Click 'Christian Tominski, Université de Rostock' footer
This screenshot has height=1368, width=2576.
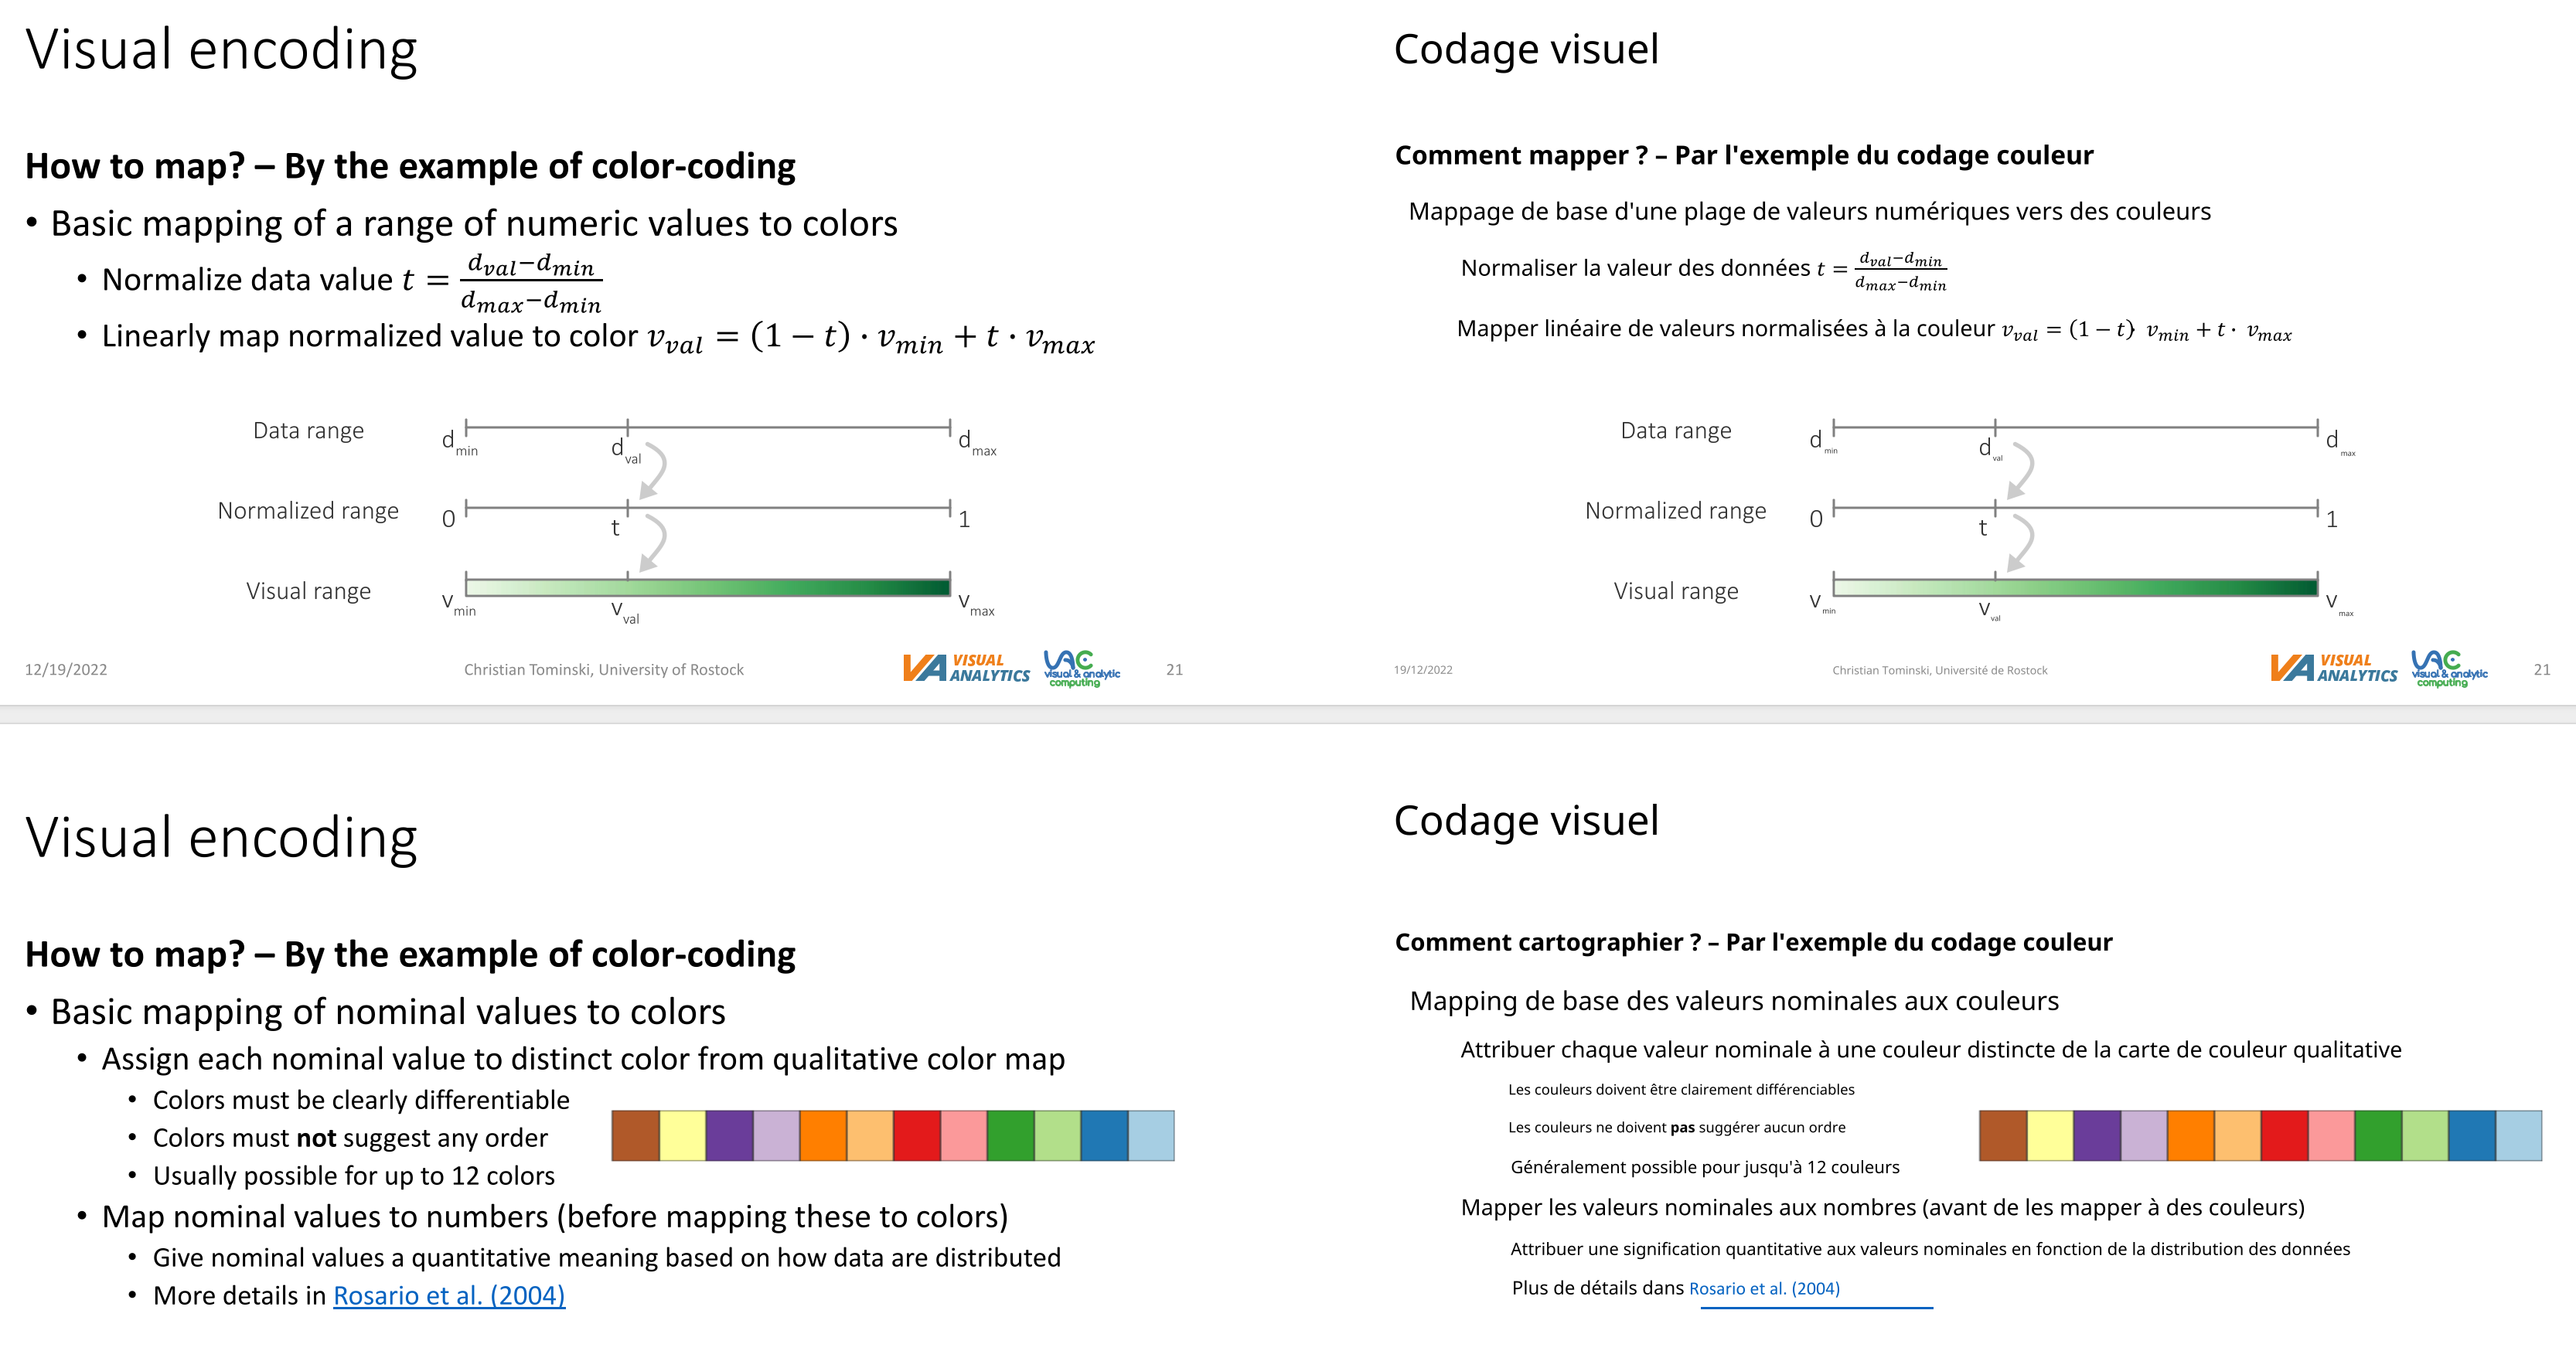(1939, 670)
